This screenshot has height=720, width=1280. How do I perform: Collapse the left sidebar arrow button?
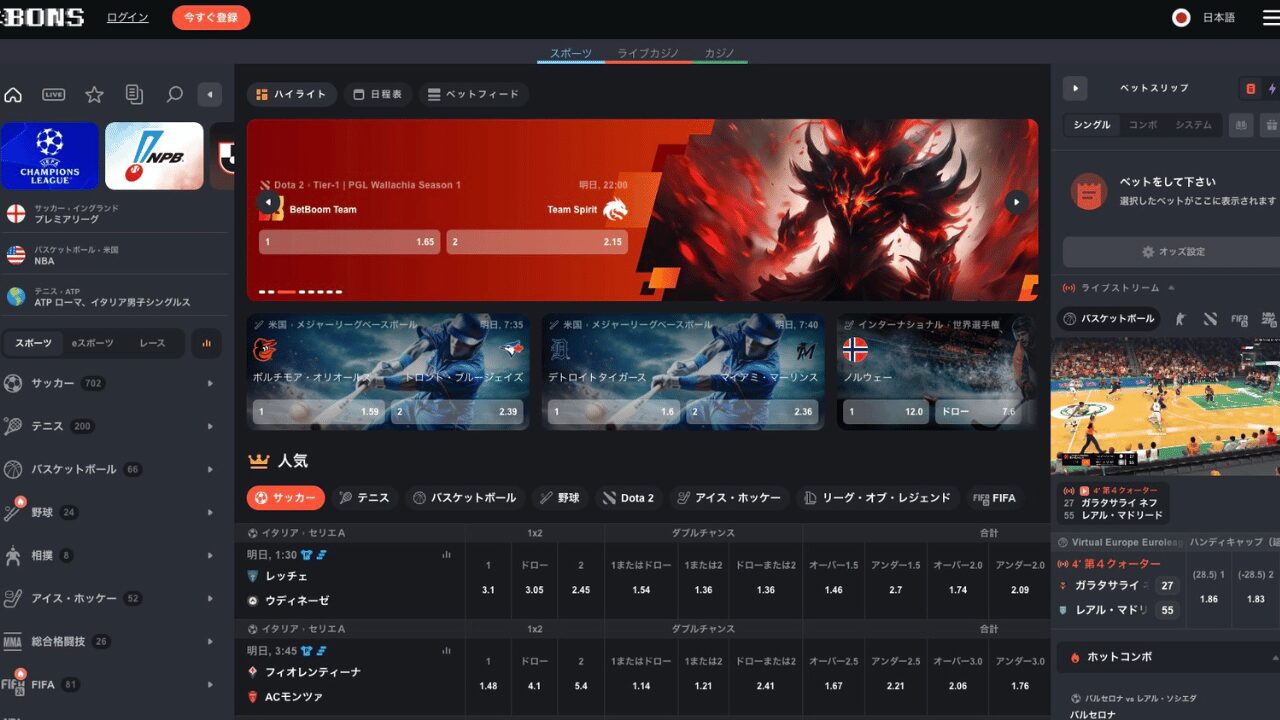click(209, 95)
